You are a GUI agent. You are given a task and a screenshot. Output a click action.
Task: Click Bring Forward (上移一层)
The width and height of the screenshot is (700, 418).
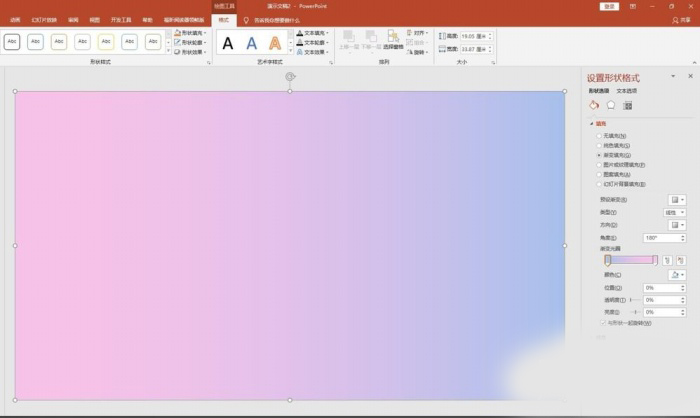click(349, 41)
